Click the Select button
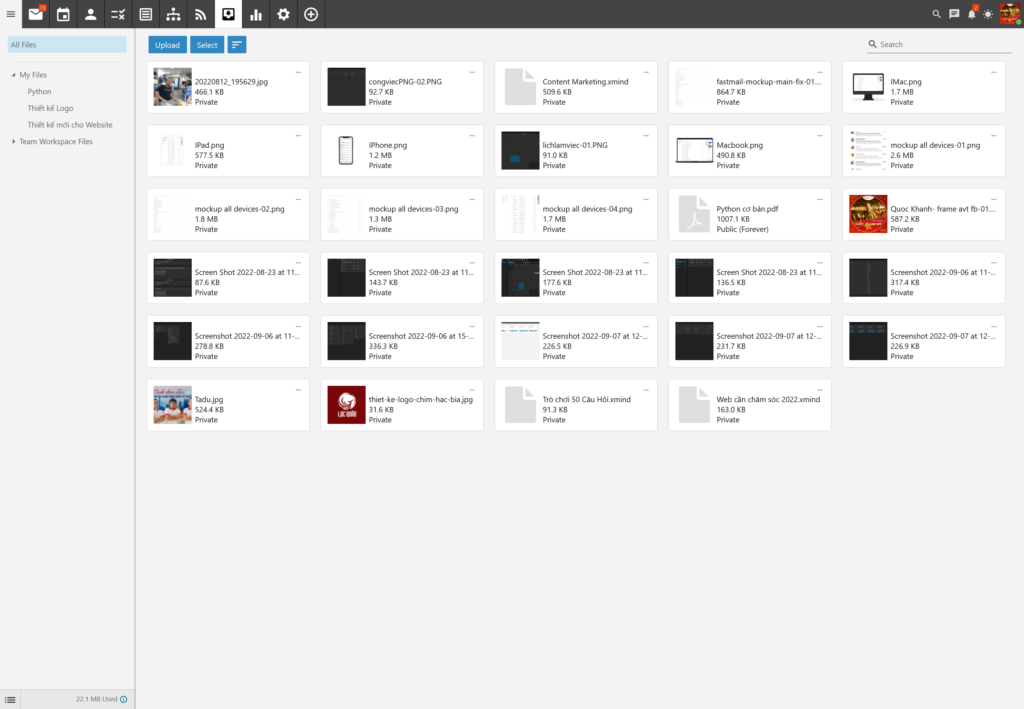This screenshot has width=1024, height=709. click(x=207, y=45)
